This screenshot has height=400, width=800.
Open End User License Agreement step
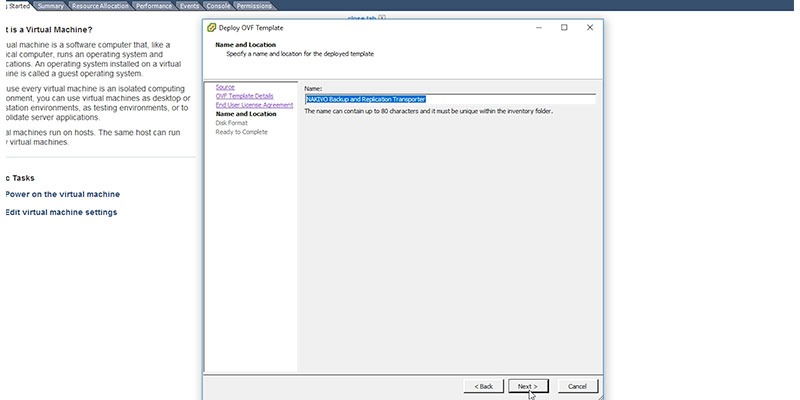(255, 105)
